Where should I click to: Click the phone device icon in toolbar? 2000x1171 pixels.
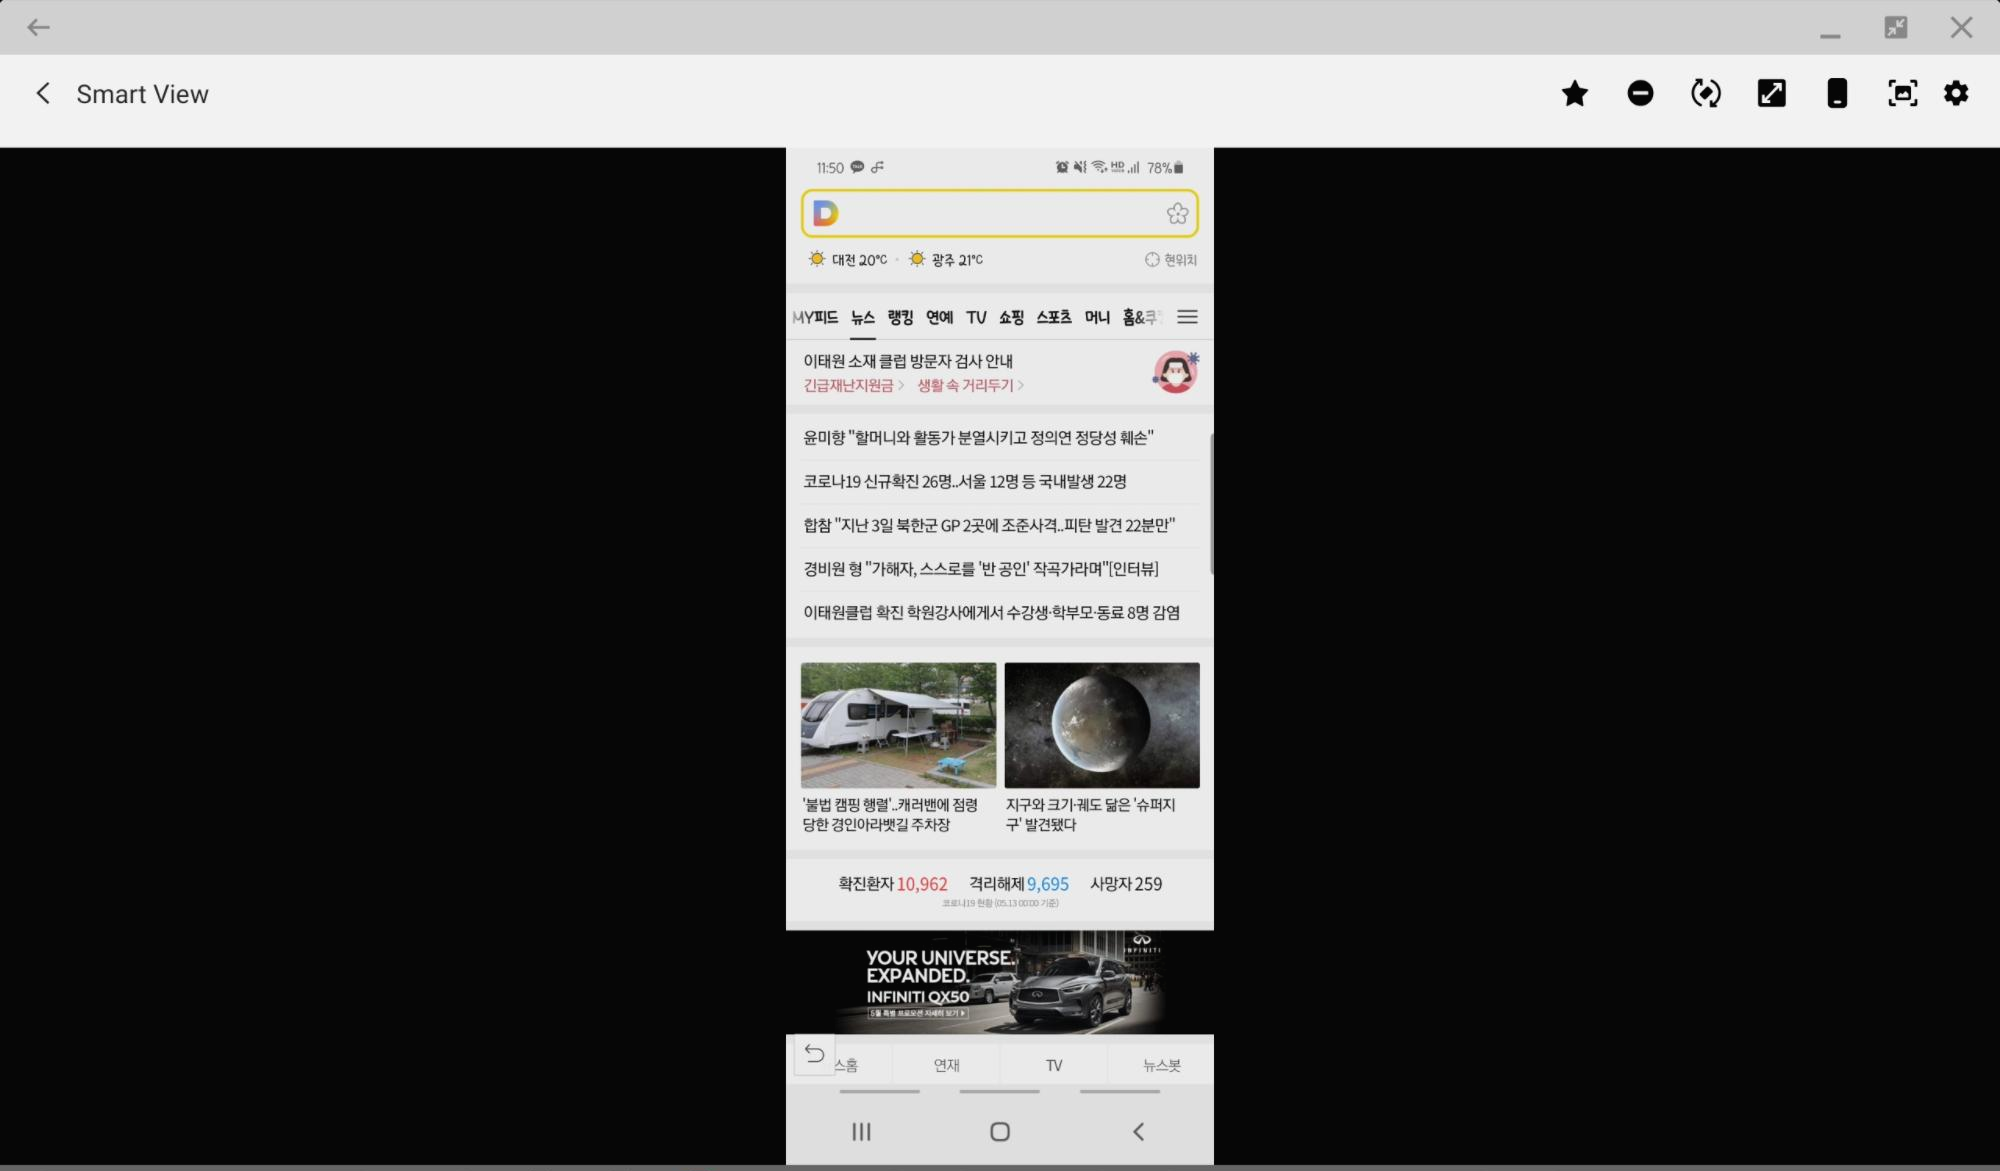[x=1836, y=94]
